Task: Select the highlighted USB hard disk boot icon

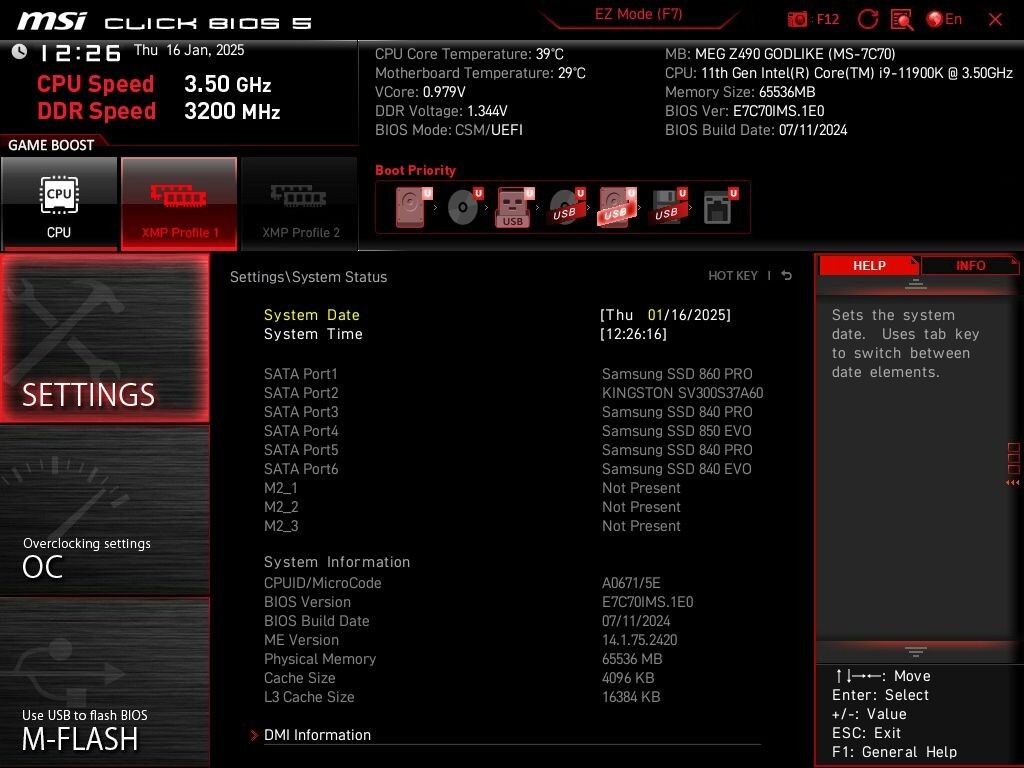Action: [616, 207]
